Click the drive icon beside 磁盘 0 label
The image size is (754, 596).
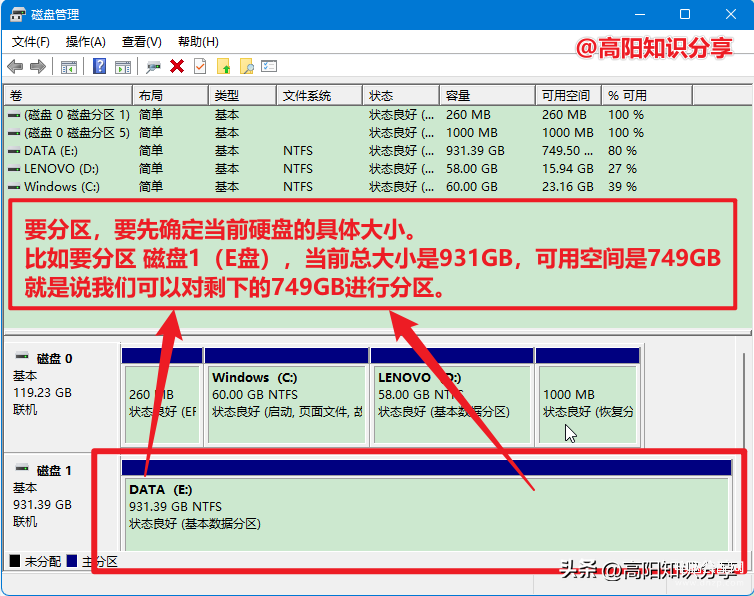point(22,356)
